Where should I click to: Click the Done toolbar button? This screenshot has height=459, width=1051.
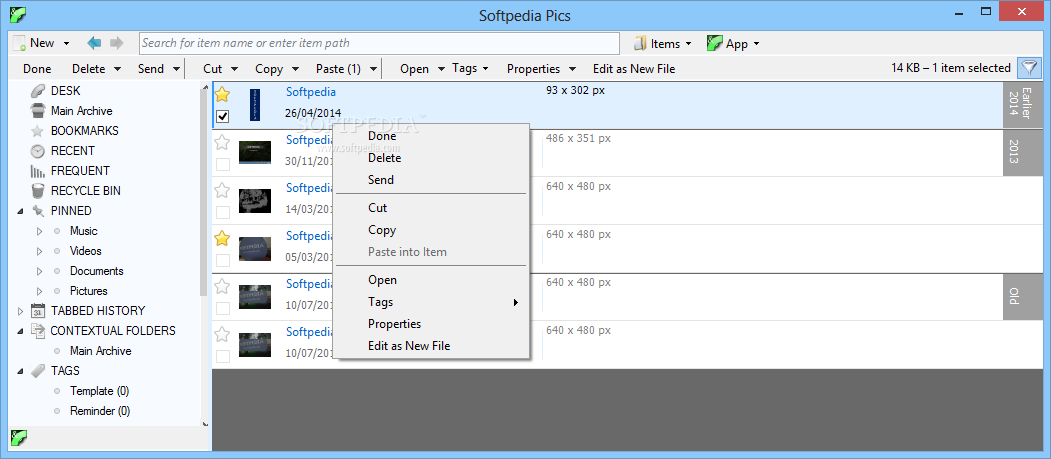click(37, 68)
